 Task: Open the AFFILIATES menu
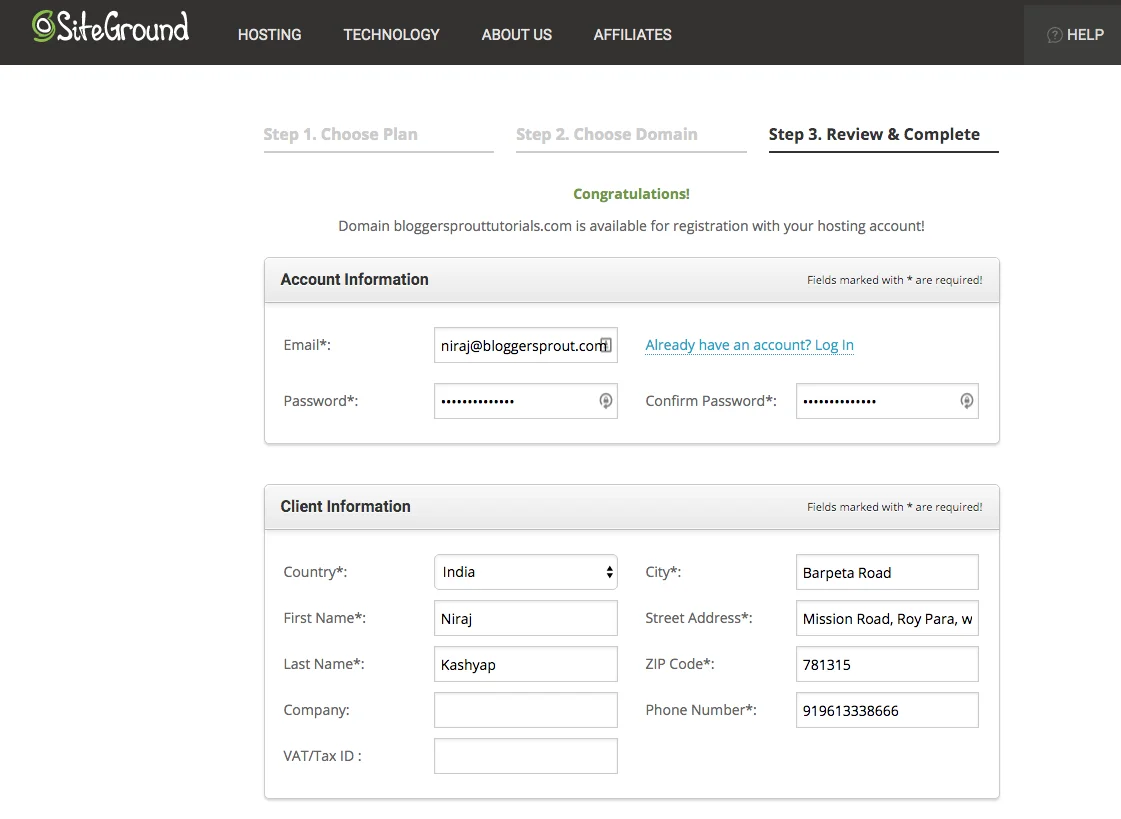632,34
